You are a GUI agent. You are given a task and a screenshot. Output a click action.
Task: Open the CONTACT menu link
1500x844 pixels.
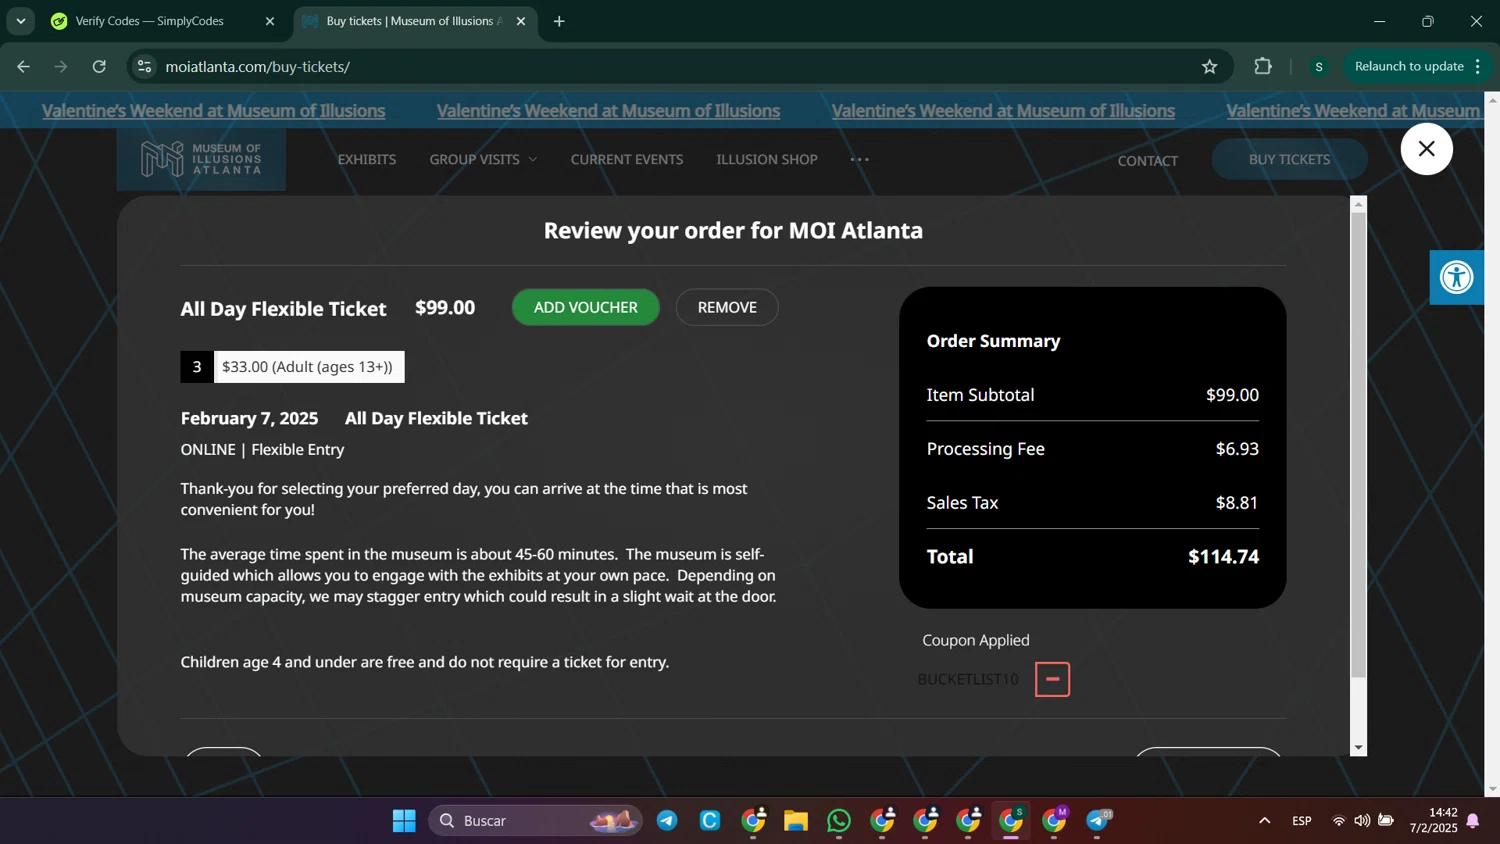[x=1148, y=161]
